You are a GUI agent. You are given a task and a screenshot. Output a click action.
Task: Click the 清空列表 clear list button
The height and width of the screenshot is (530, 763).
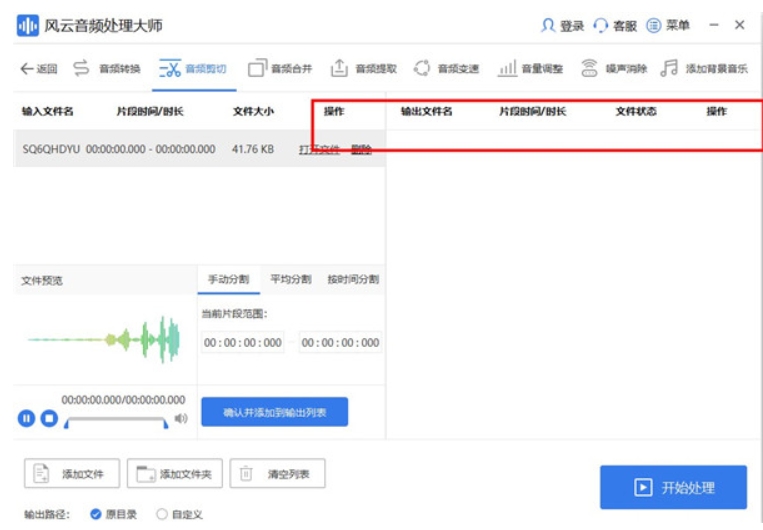[277, 474]
